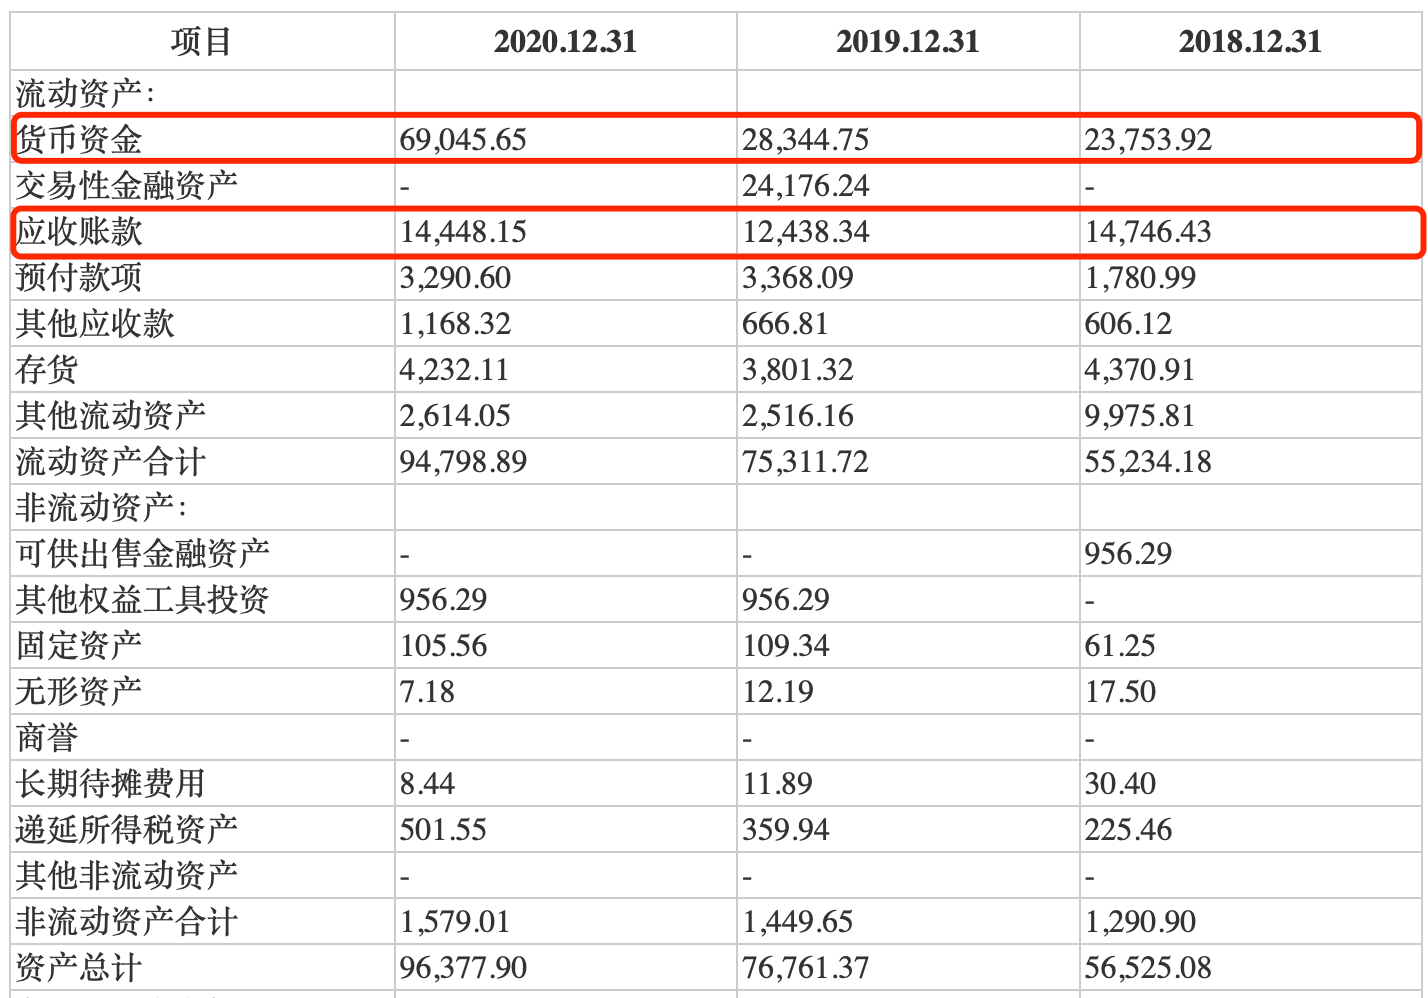This screenshot has width=1428, height=998.
Task: Select the value 24,176.24
Action: [806, 185]
